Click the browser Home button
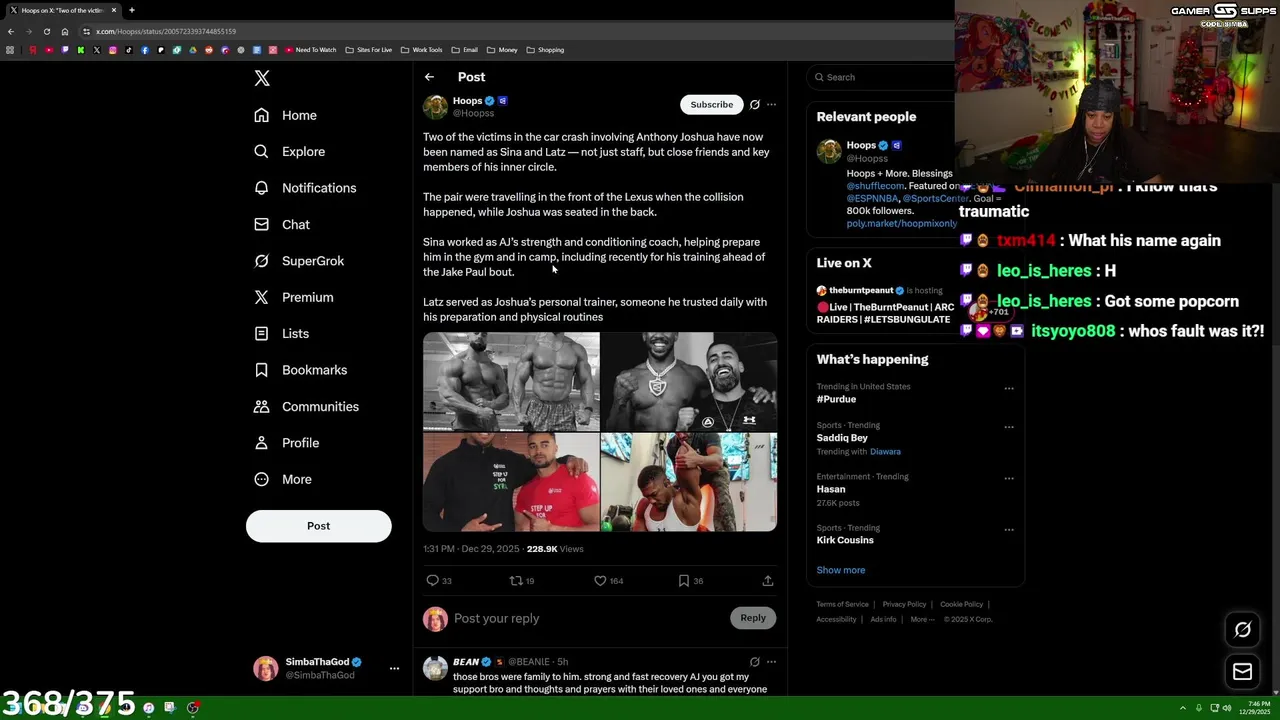This screenshot has height=720, width=1280. (65, 31)
